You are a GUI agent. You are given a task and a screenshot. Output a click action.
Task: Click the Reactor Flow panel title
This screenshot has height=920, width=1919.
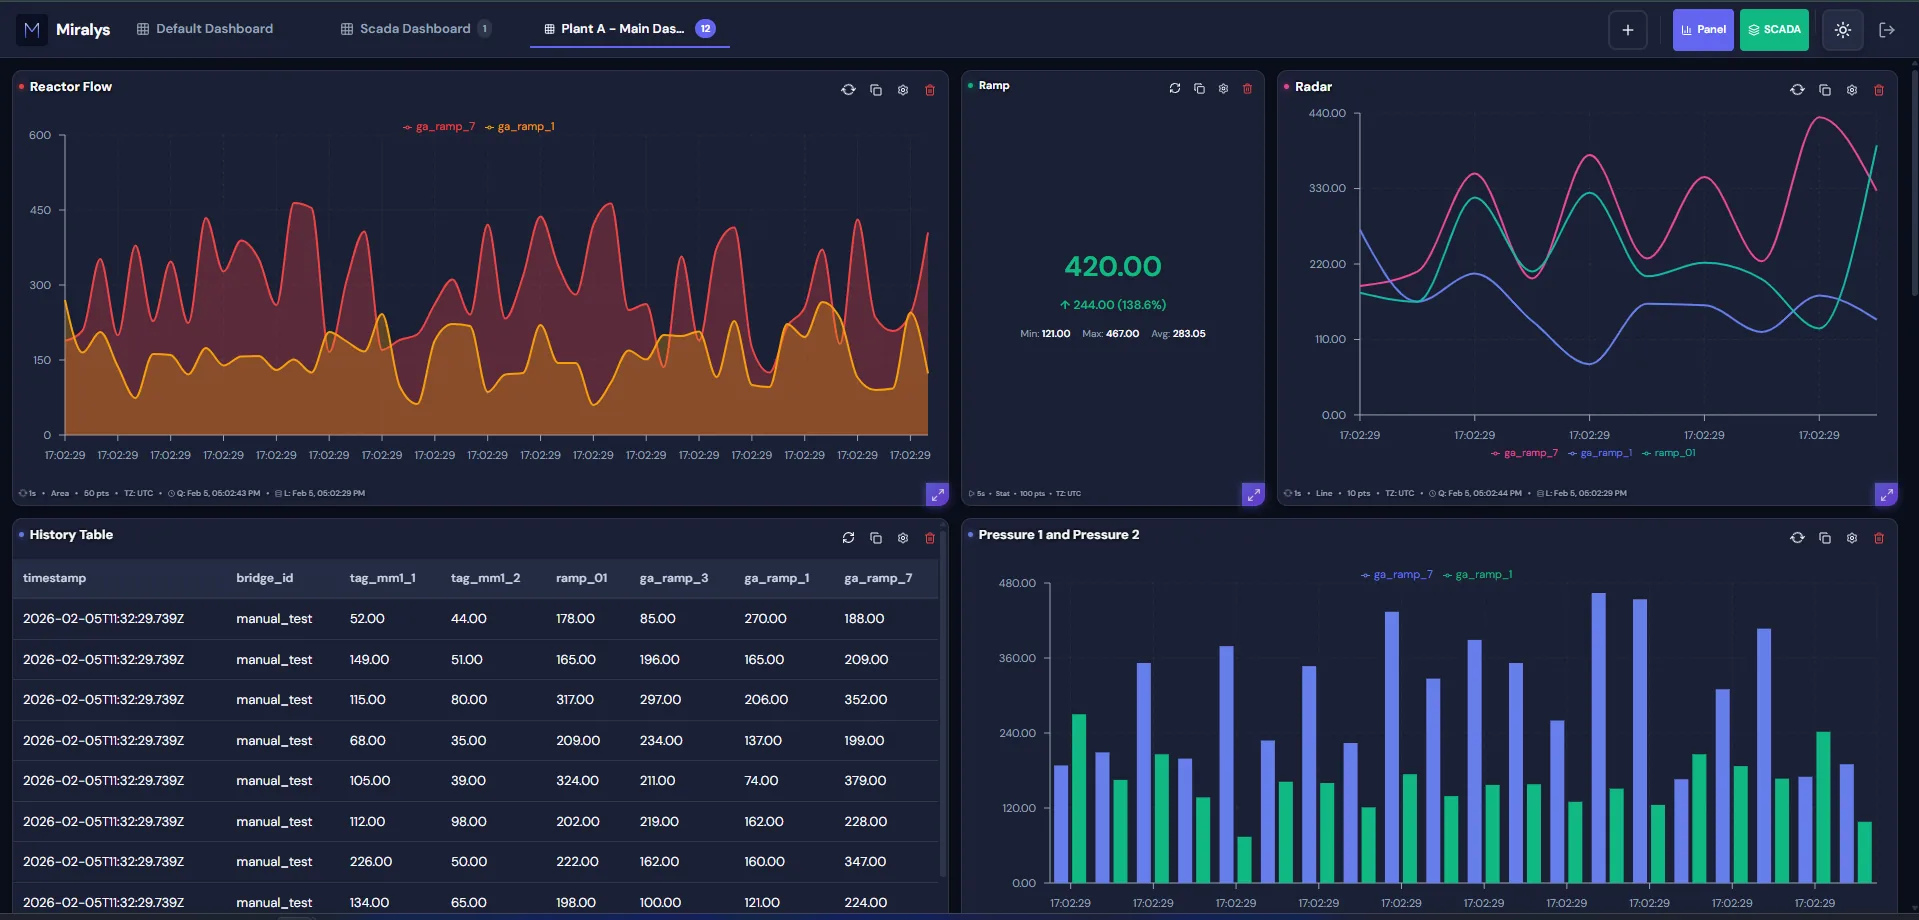coord(70,87)
